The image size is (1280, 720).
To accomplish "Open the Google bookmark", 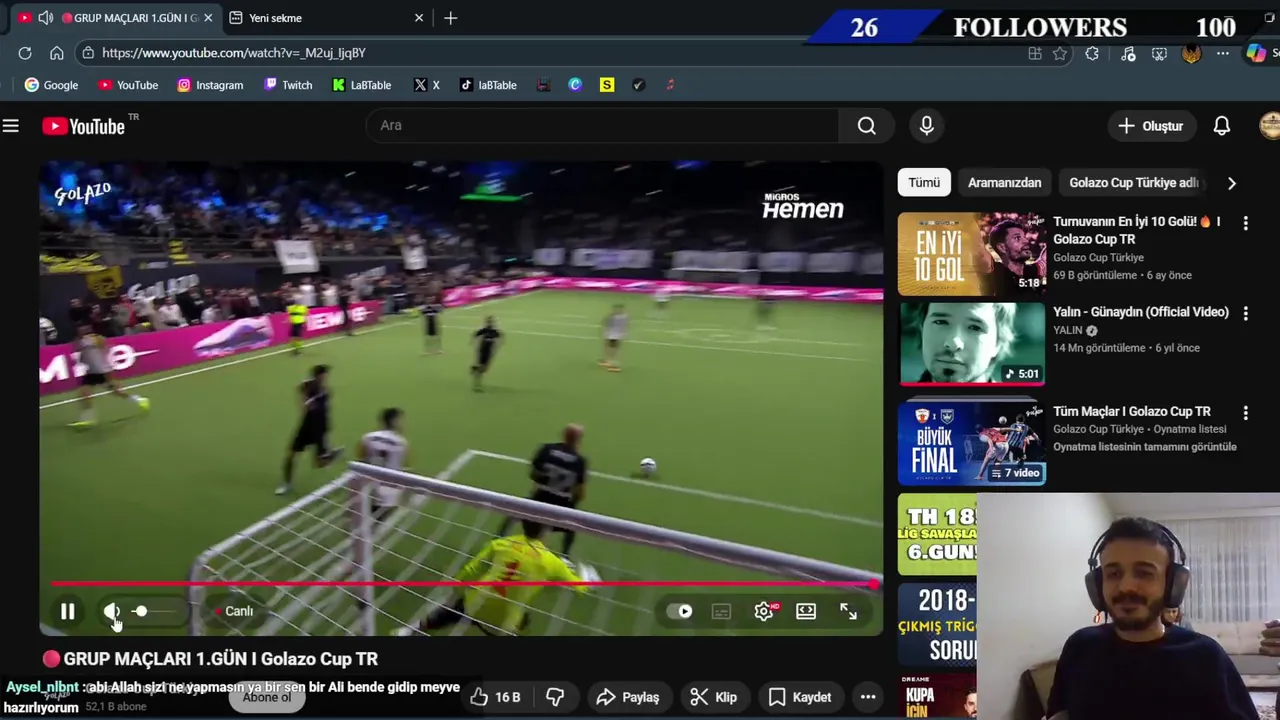I will pyautogui.click(x=51, y=85).
